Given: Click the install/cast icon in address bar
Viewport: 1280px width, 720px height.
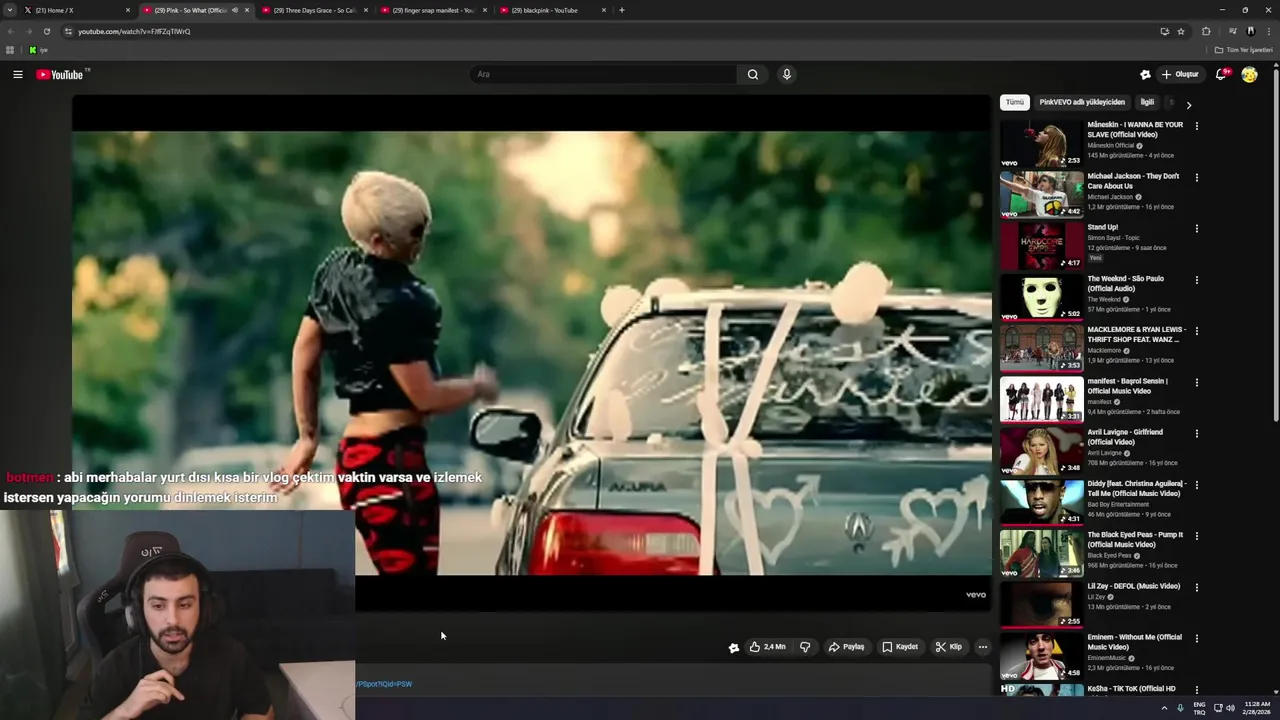Looking at the screenshot, I should tap(1164, 31).
